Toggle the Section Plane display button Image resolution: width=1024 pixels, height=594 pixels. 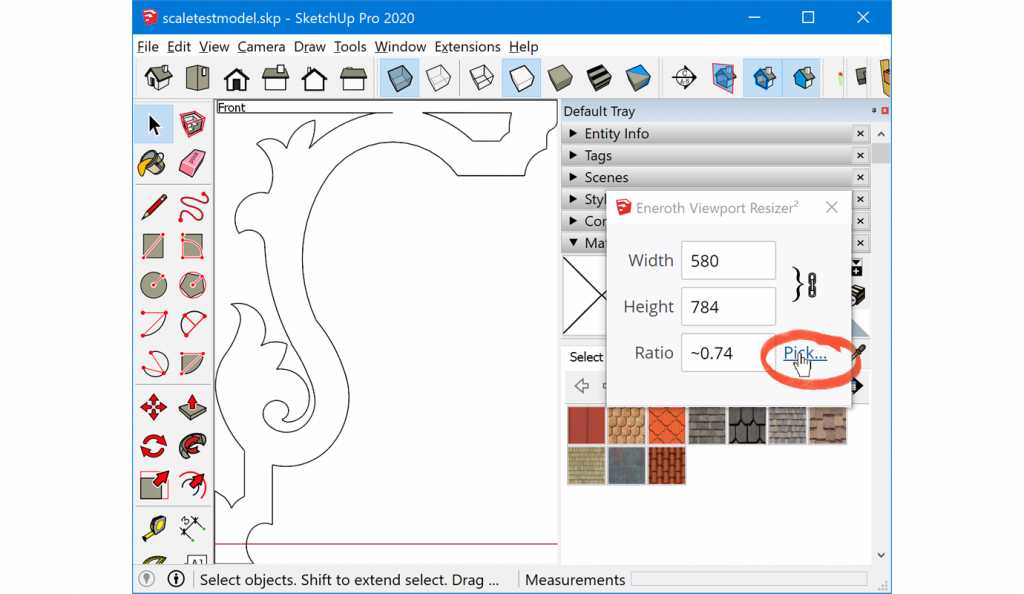724,78
